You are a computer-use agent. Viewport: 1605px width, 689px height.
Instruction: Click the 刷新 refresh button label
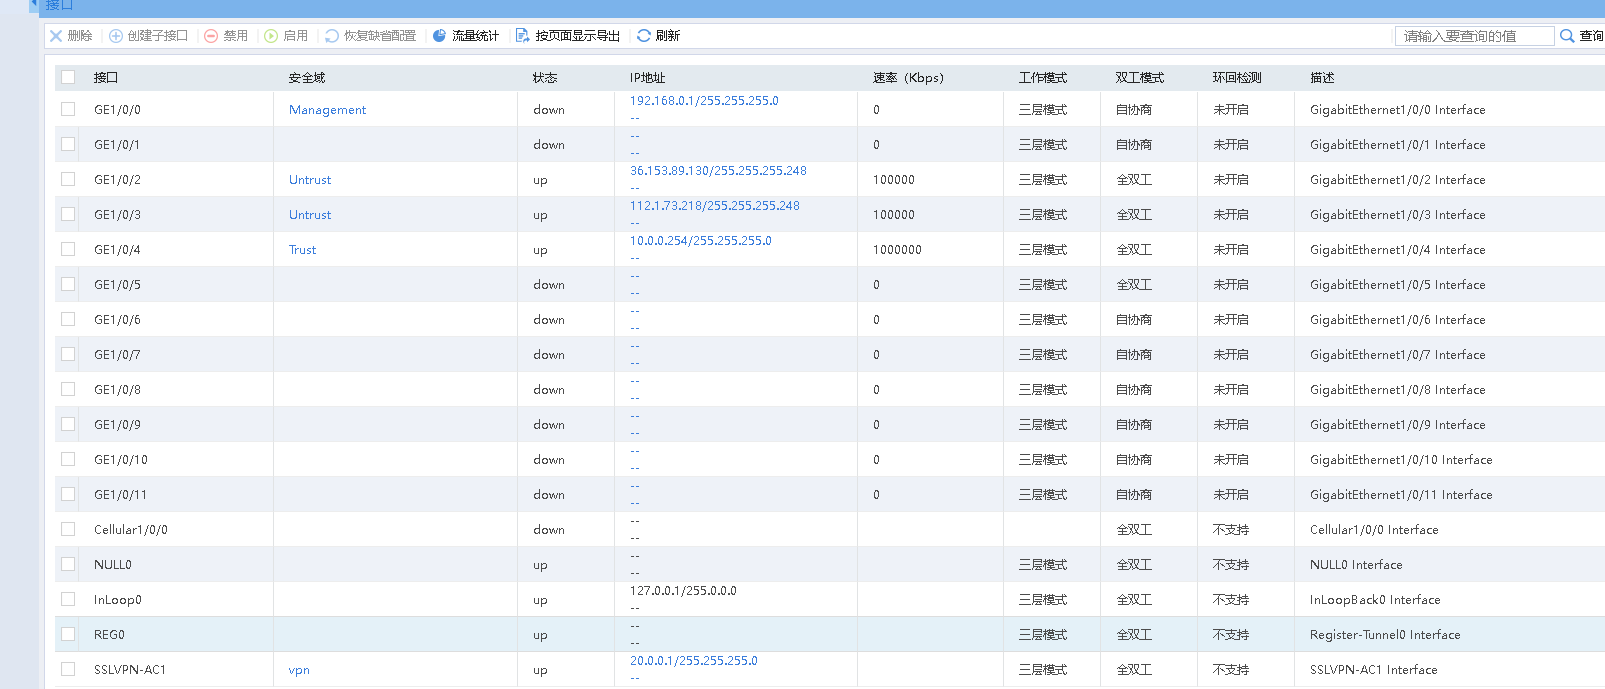pos(668,36)
